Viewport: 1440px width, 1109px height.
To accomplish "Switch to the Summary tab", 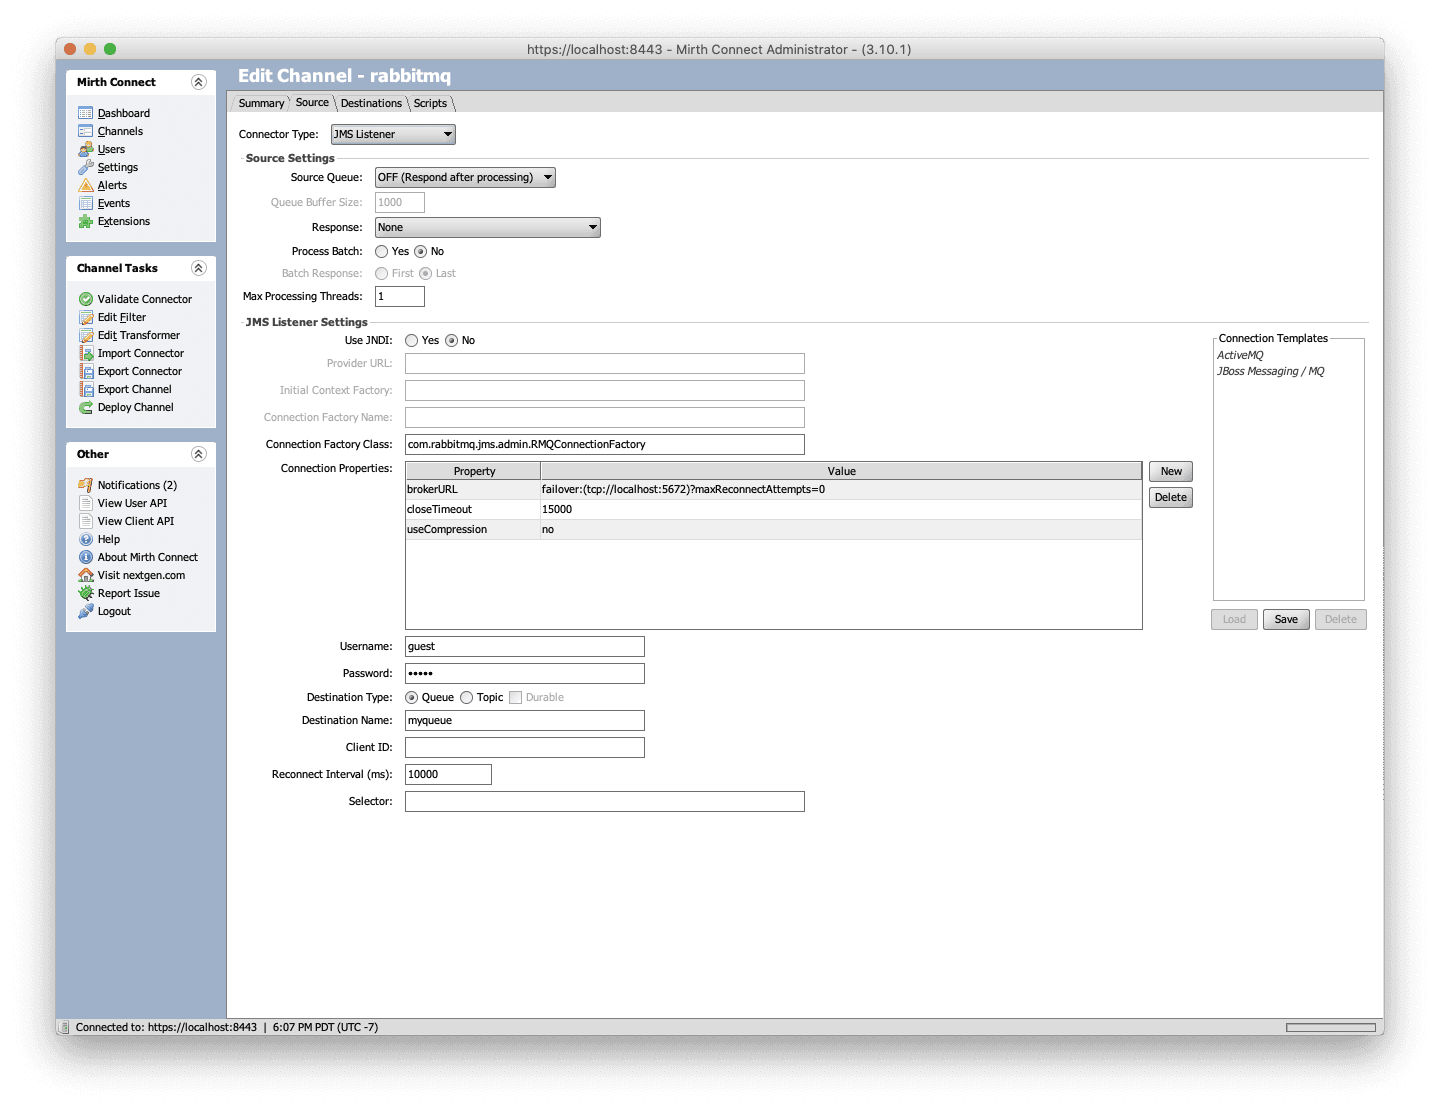I will [x=261, y=103].
